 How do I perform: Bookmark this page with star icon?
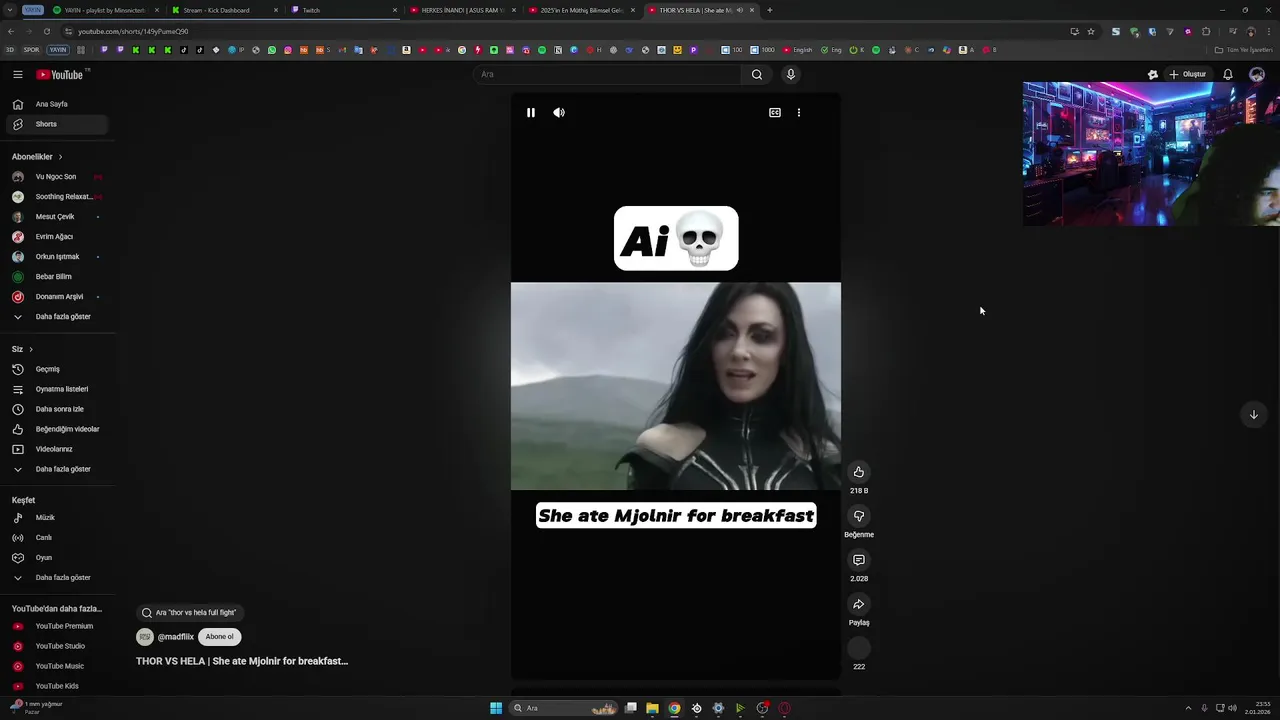click(x=1091, y=31)
